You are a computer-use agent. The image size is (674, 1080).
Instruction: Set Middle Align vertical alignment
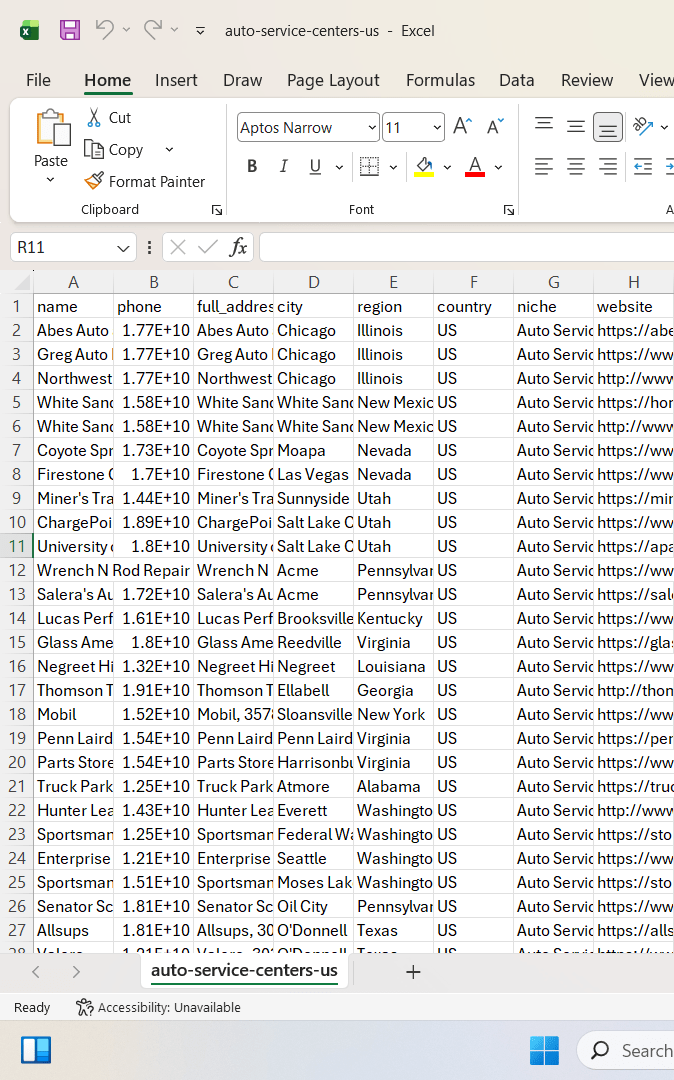pyautogui.click(x=576, y=126)
